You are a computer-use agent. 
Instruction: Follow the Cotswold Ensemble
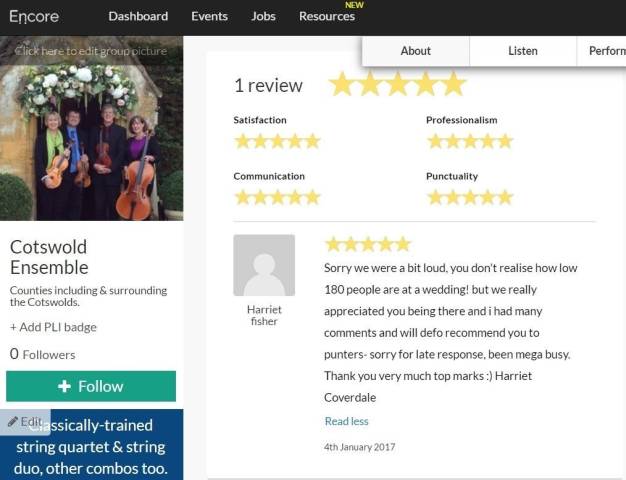point(91,386)
